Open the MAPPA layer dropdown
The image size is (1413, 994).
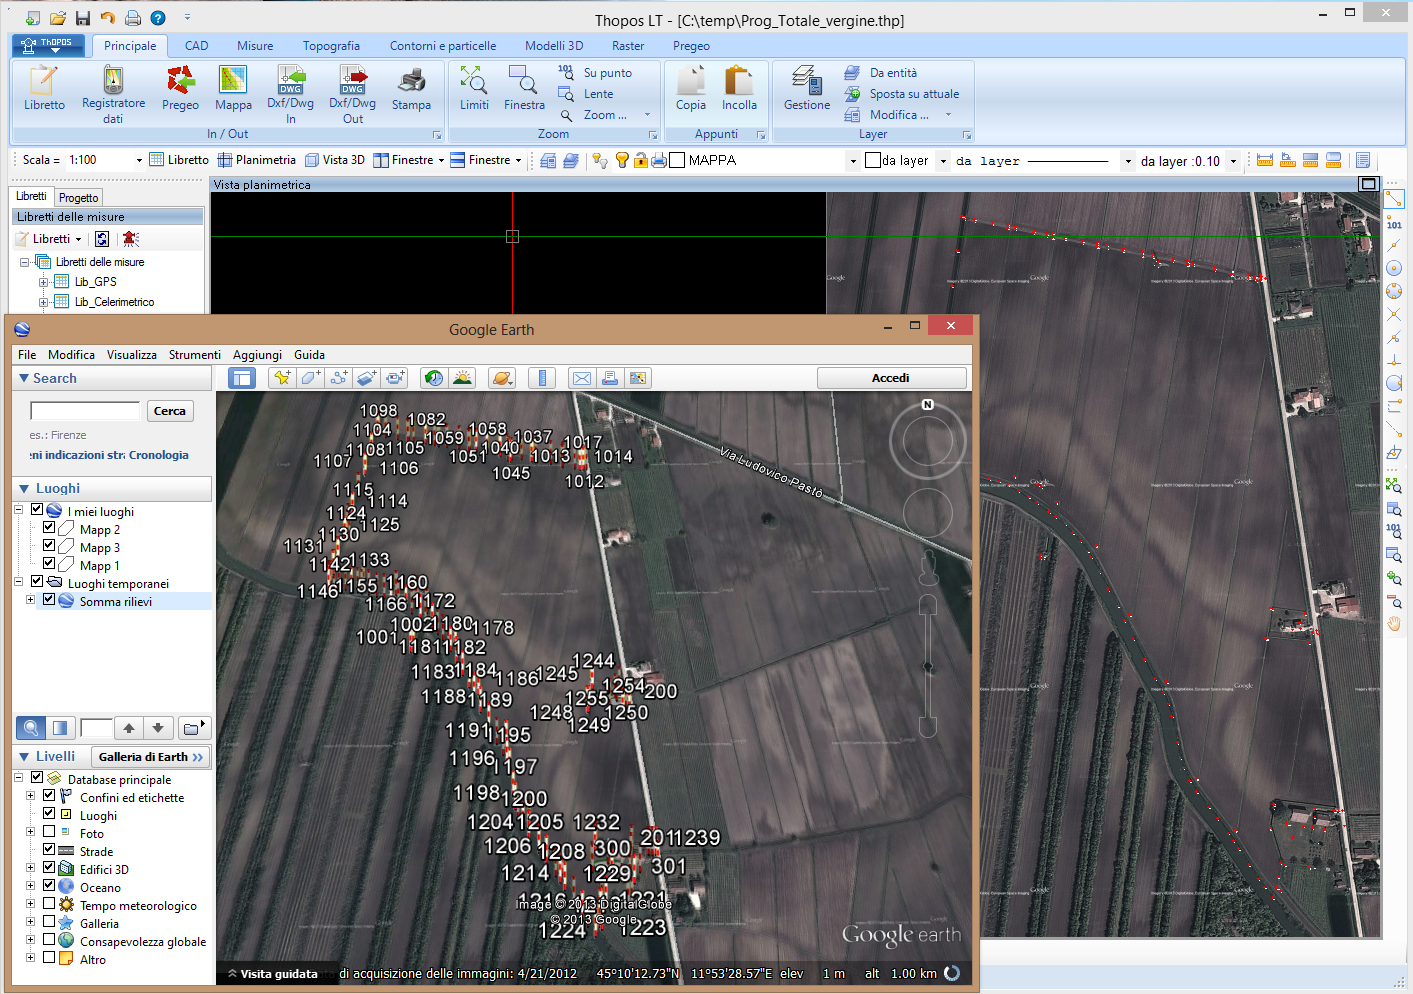(x=853, y=160)
